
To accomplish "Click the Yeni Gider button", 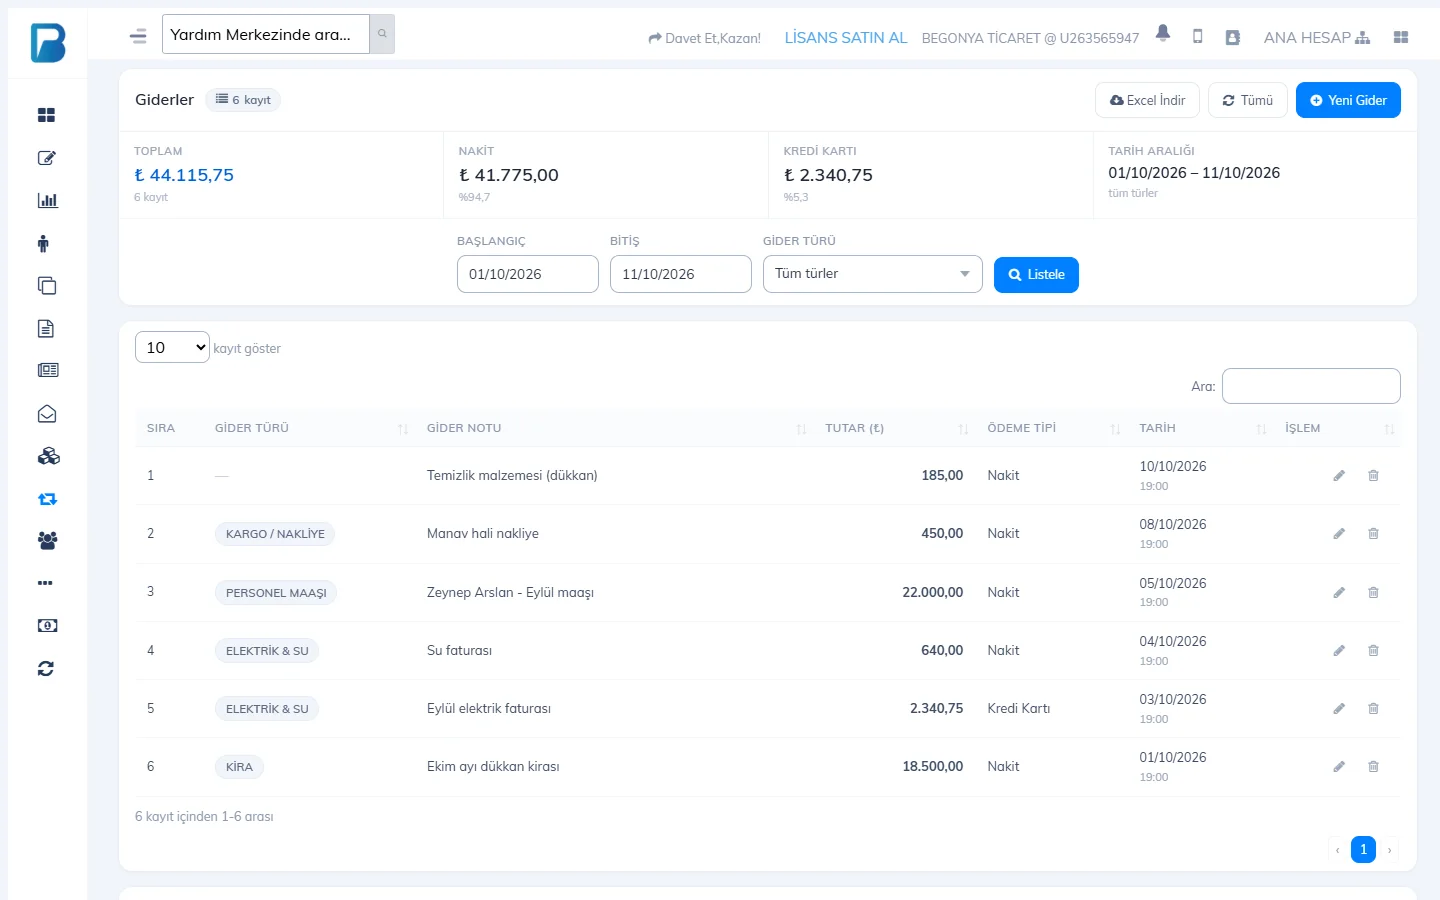I will click(1348, 100).
